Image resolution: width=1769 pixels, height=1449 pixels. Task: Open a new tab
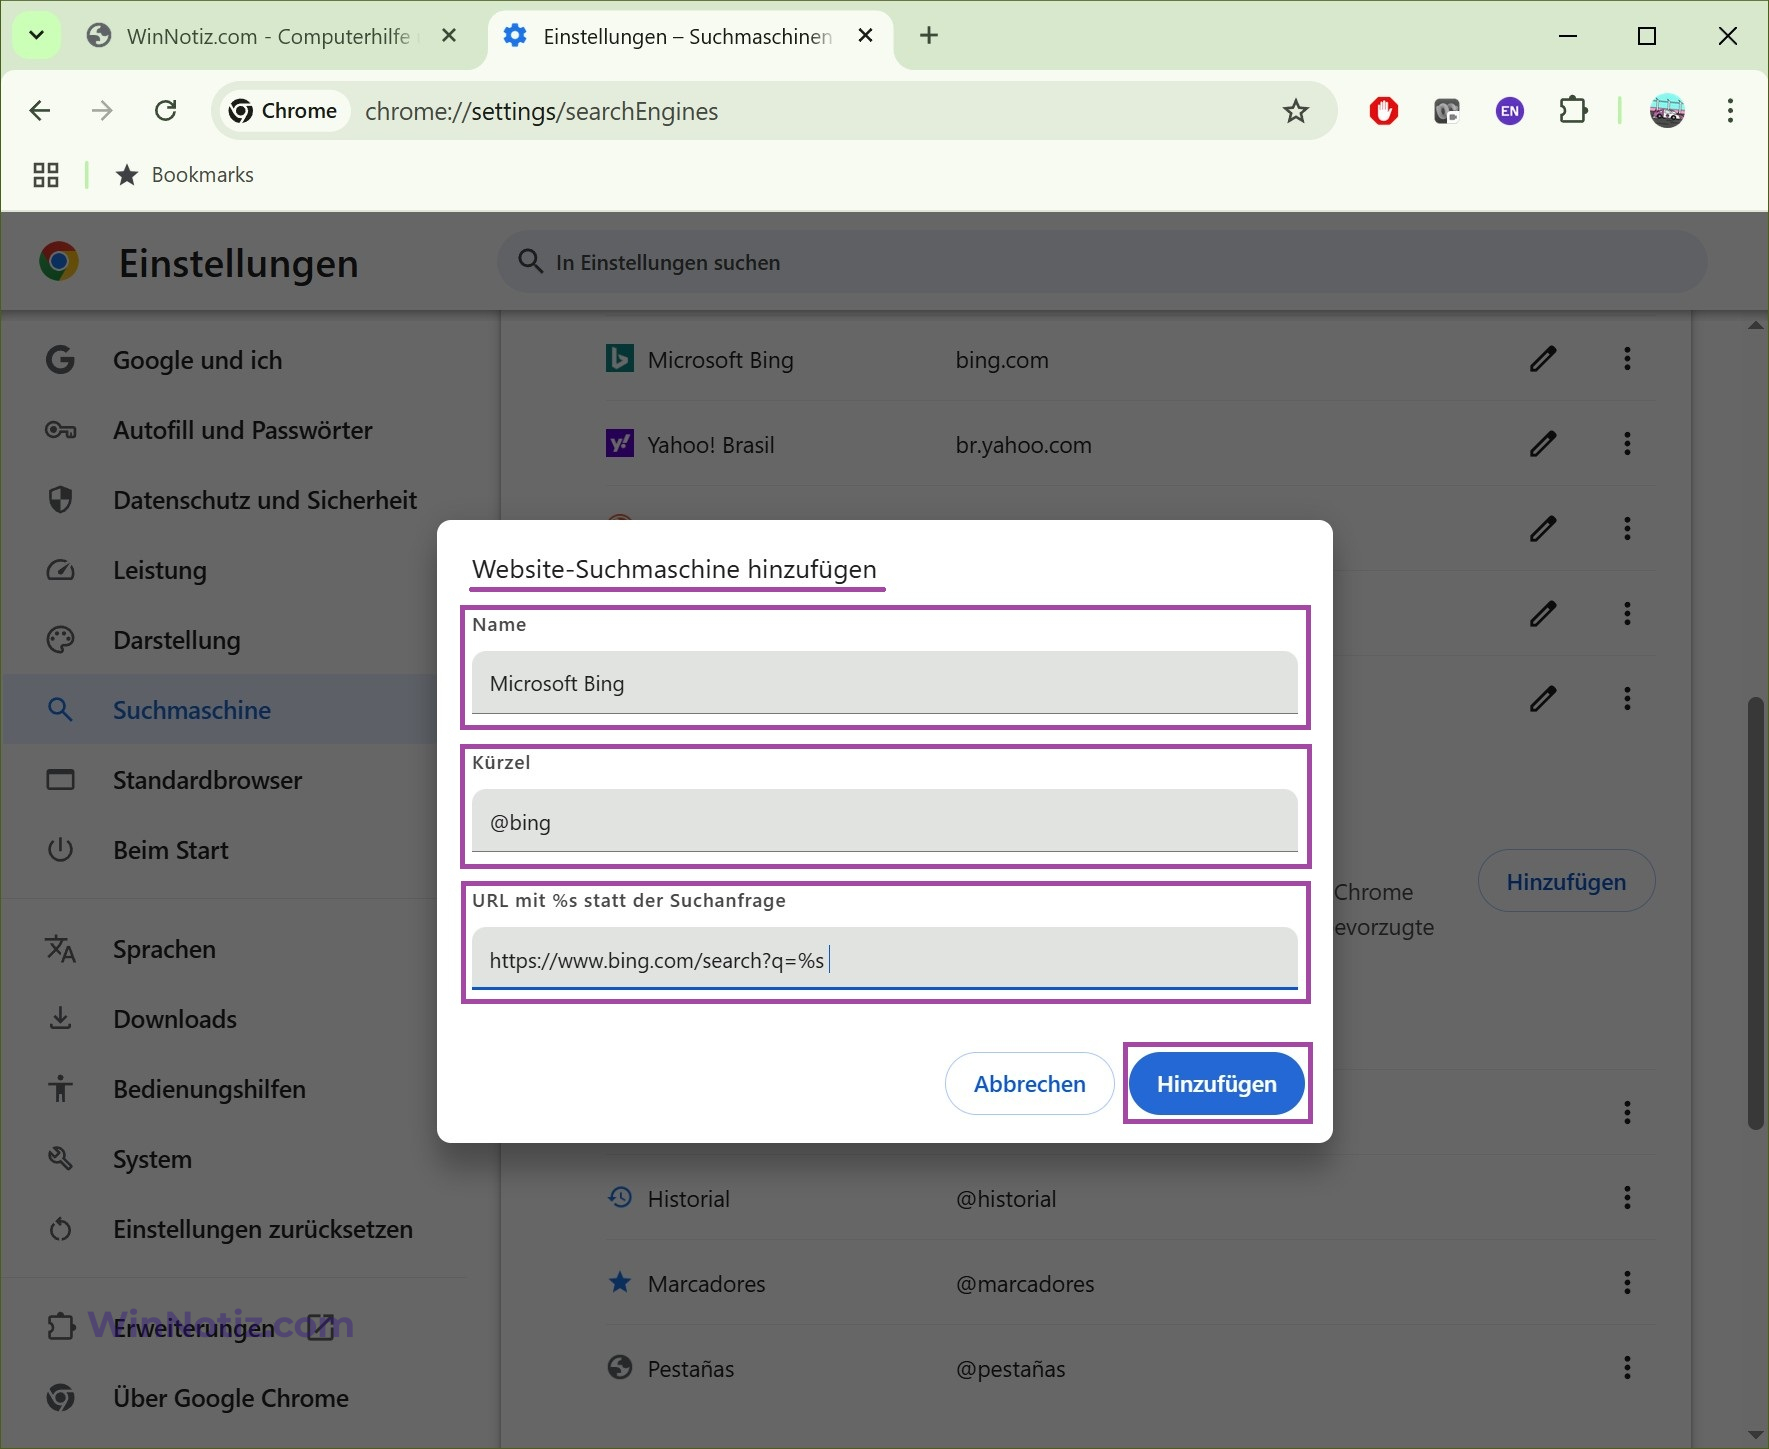click(x=929, y=36)
